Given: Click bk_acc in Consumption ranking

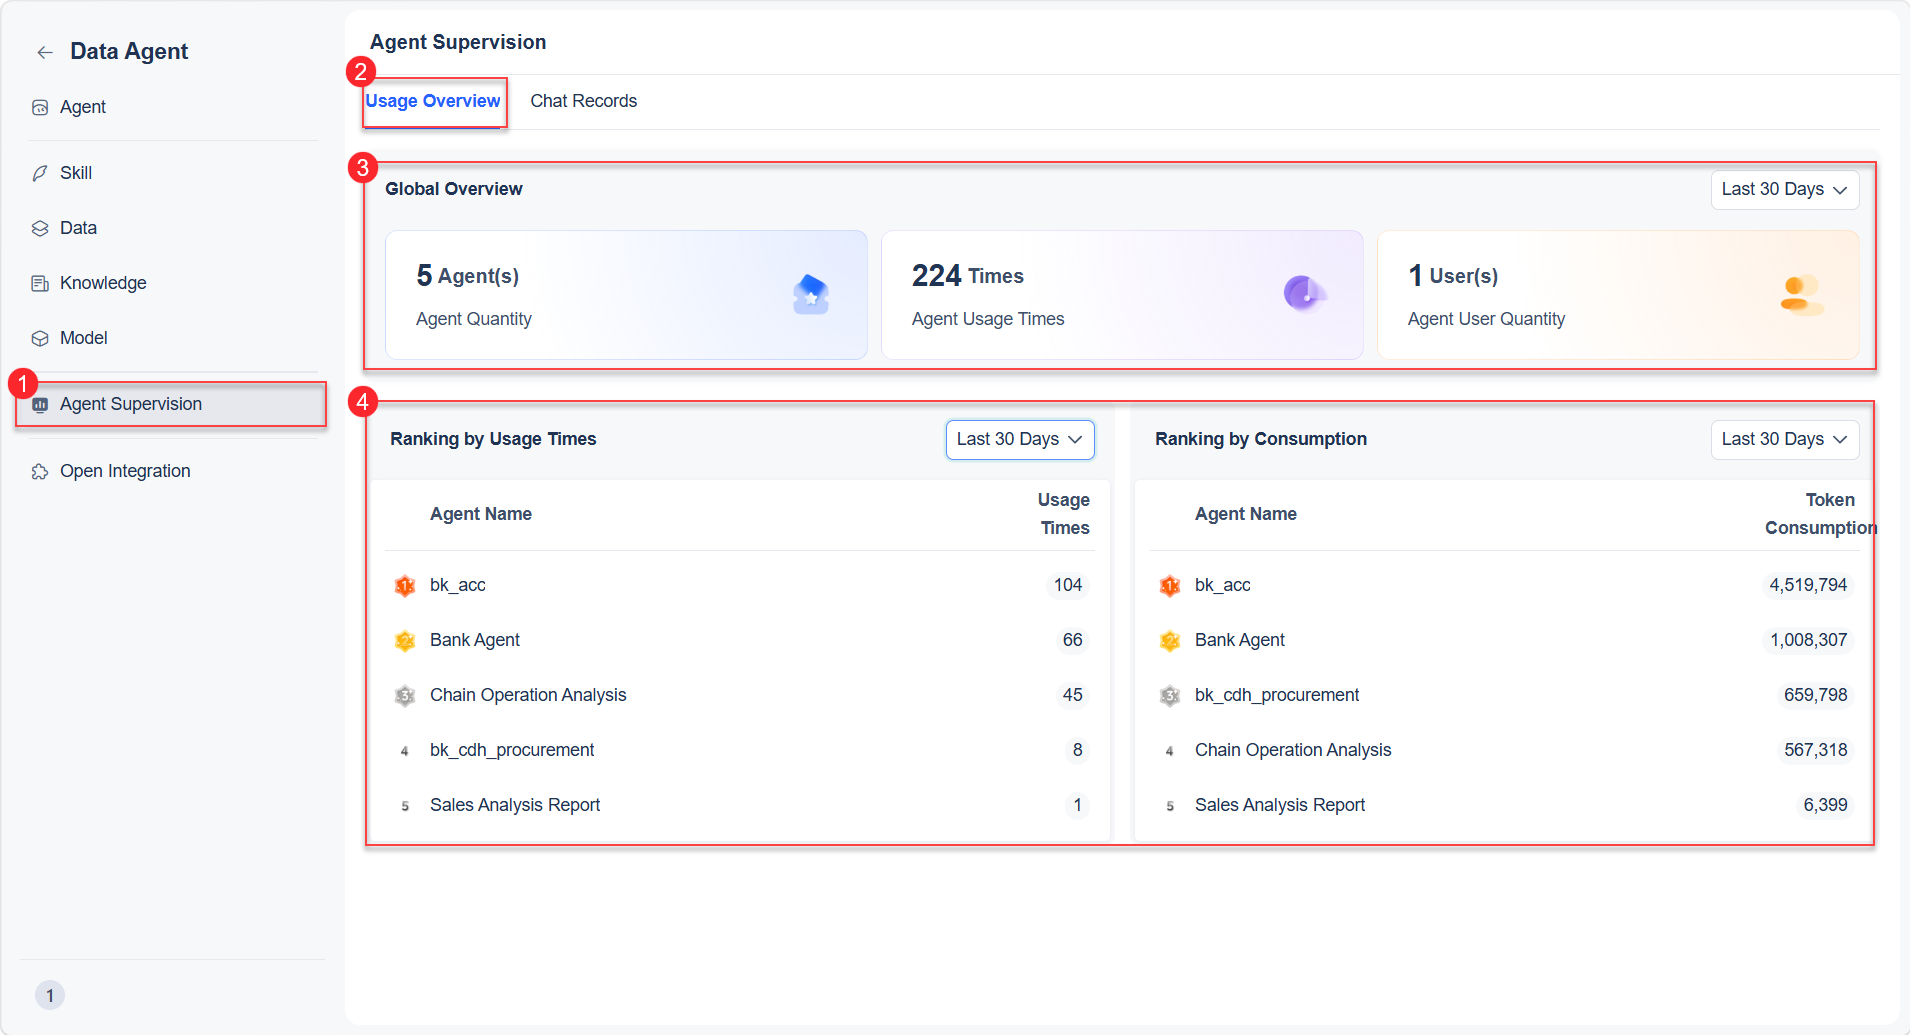Looking at the screenshot, I should pyautogui.click(x=1223, y=585).
